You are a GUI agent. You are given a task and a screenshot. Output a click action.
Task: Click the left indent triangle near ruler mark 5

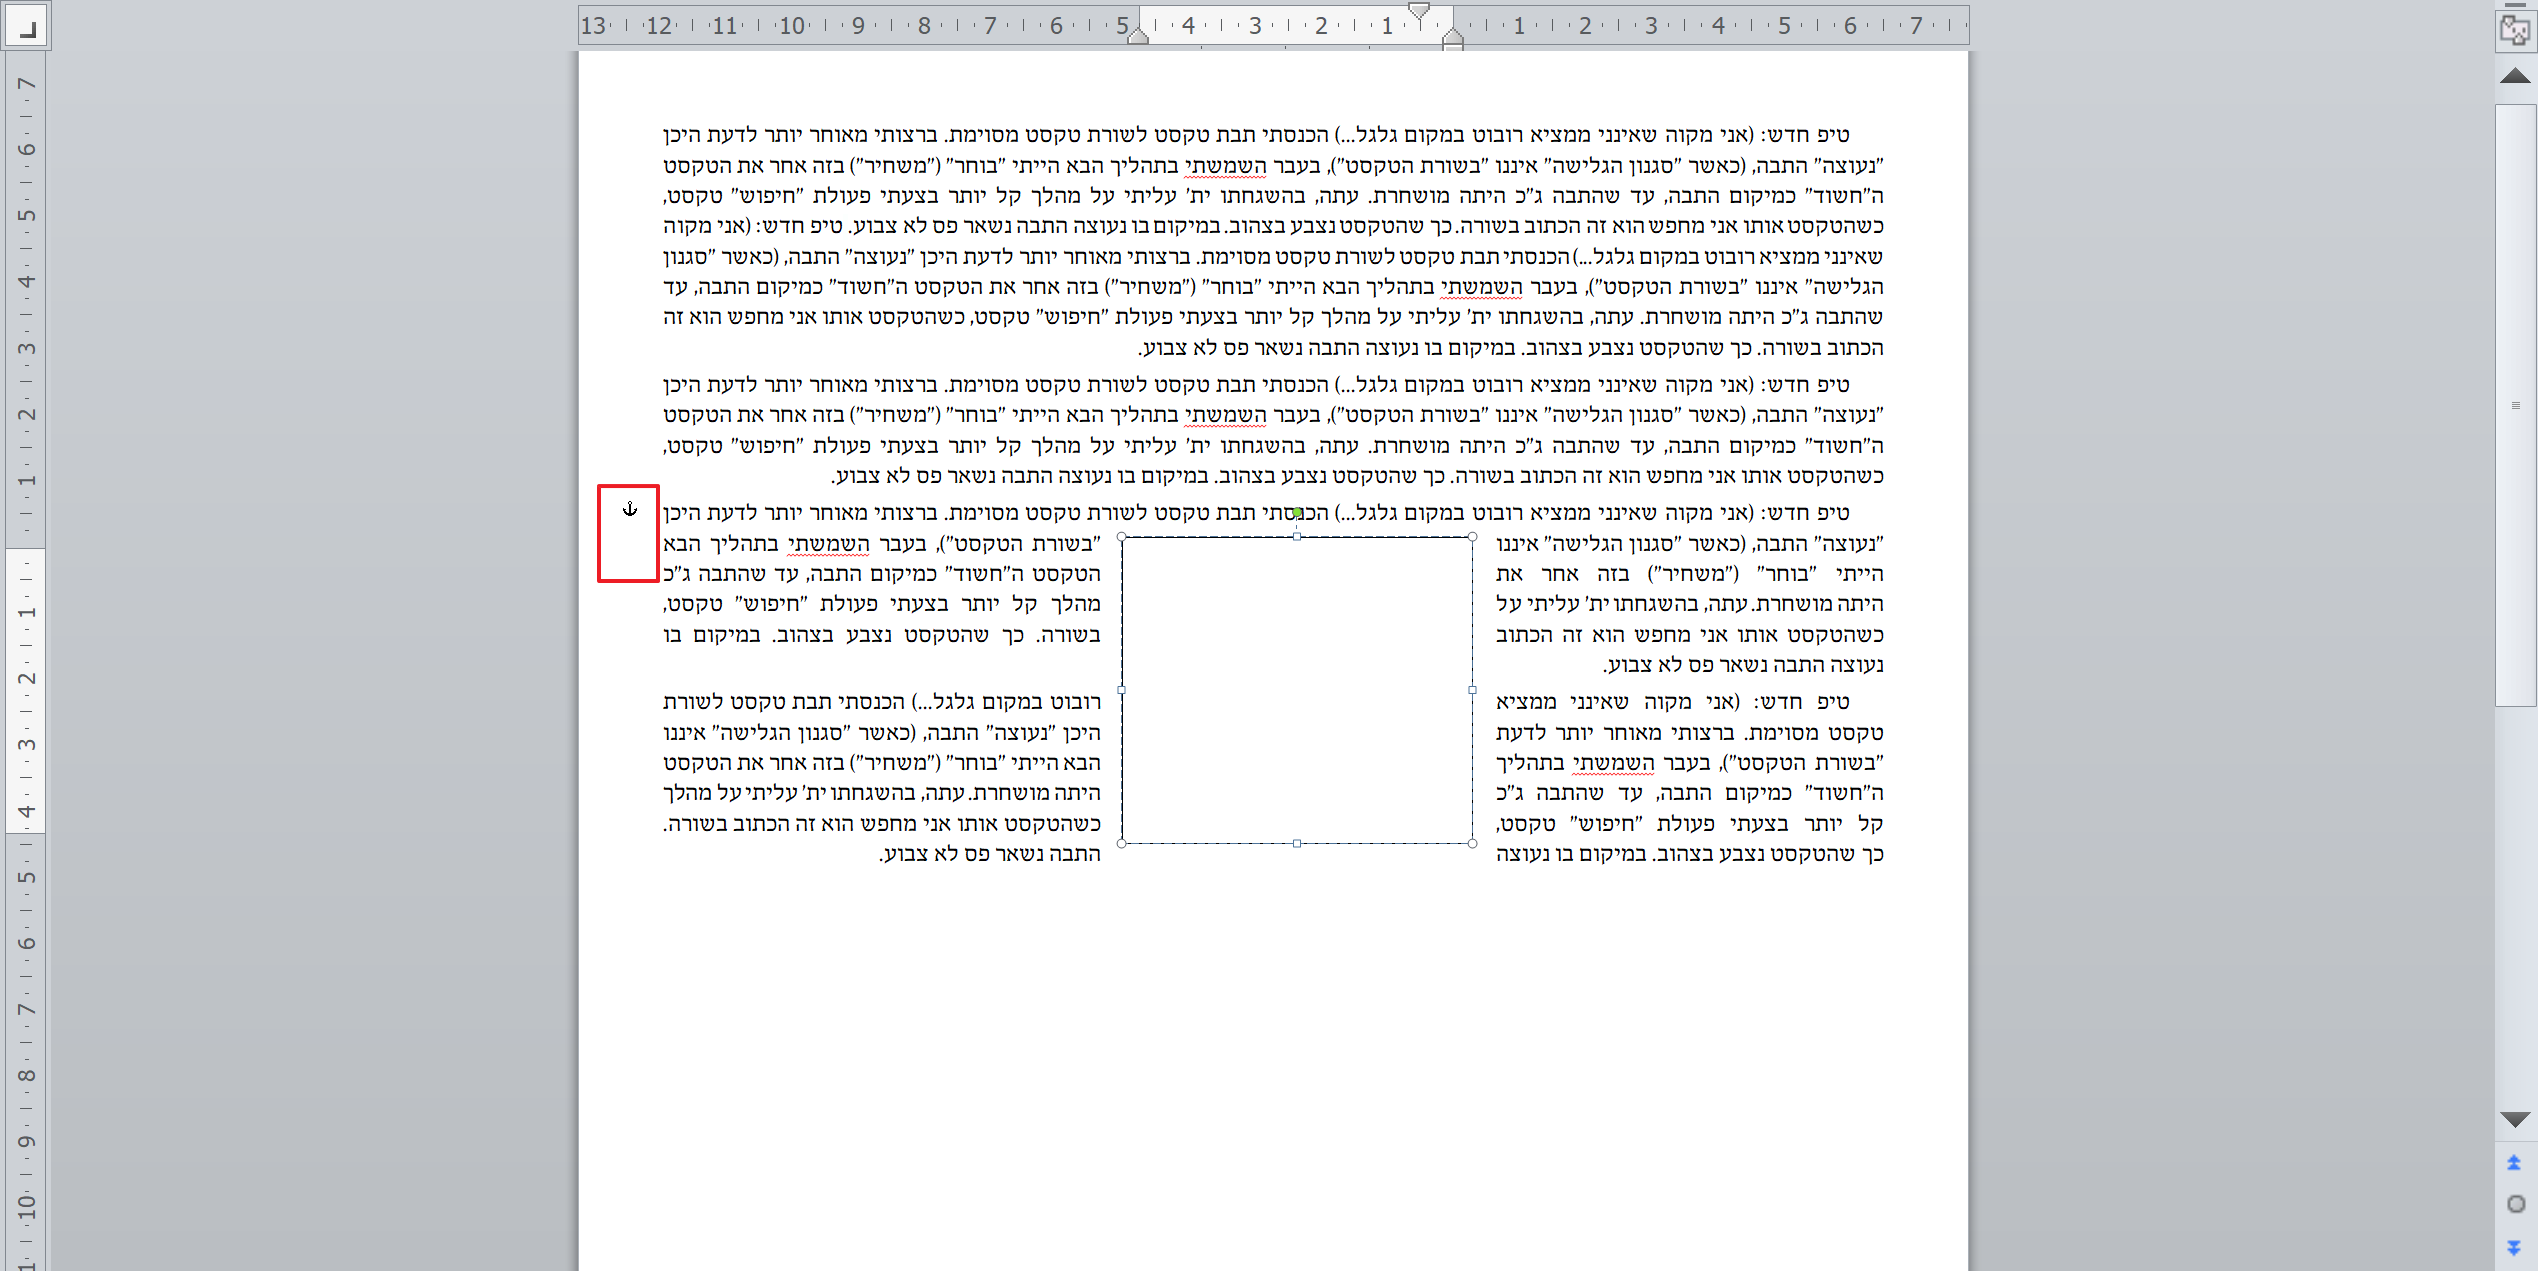pos(1138,36)
